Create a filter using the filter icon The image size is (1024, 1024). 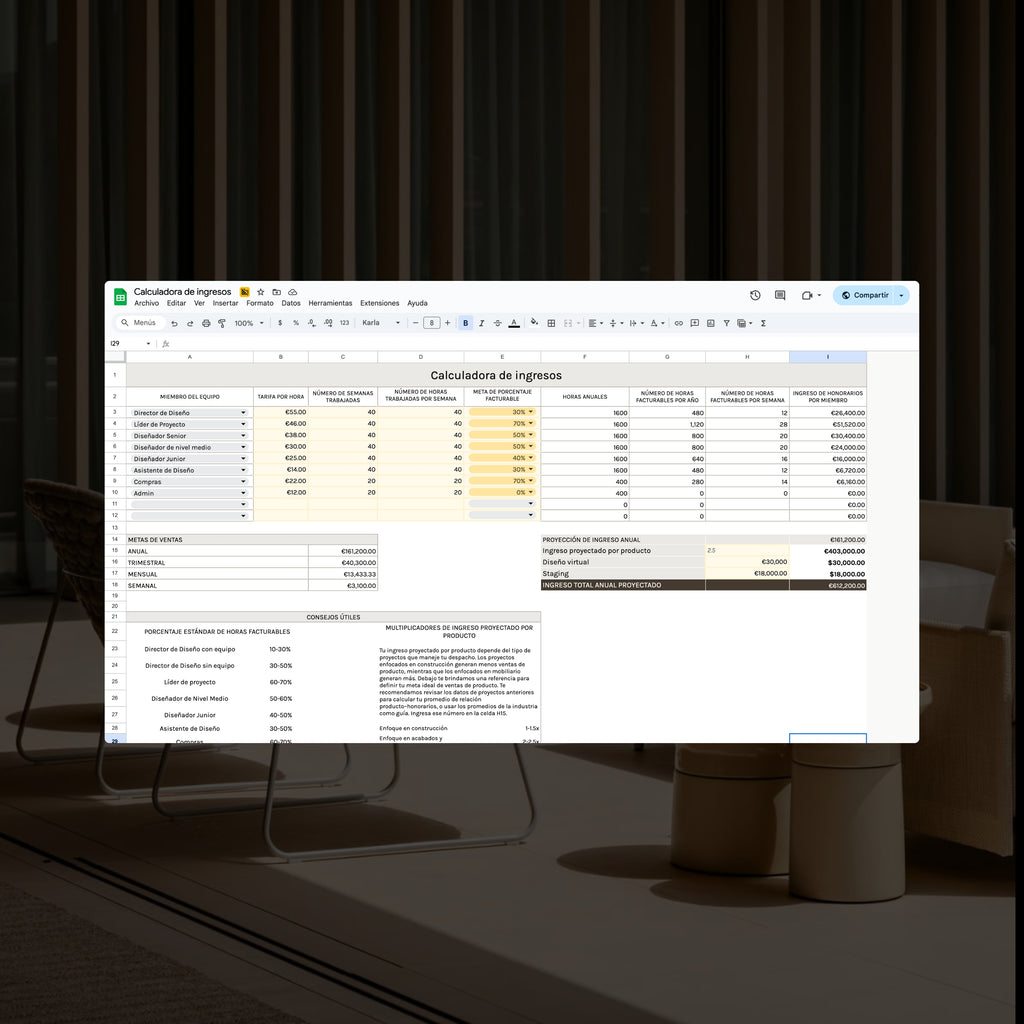pyautogui.click(x=726, y=322)
